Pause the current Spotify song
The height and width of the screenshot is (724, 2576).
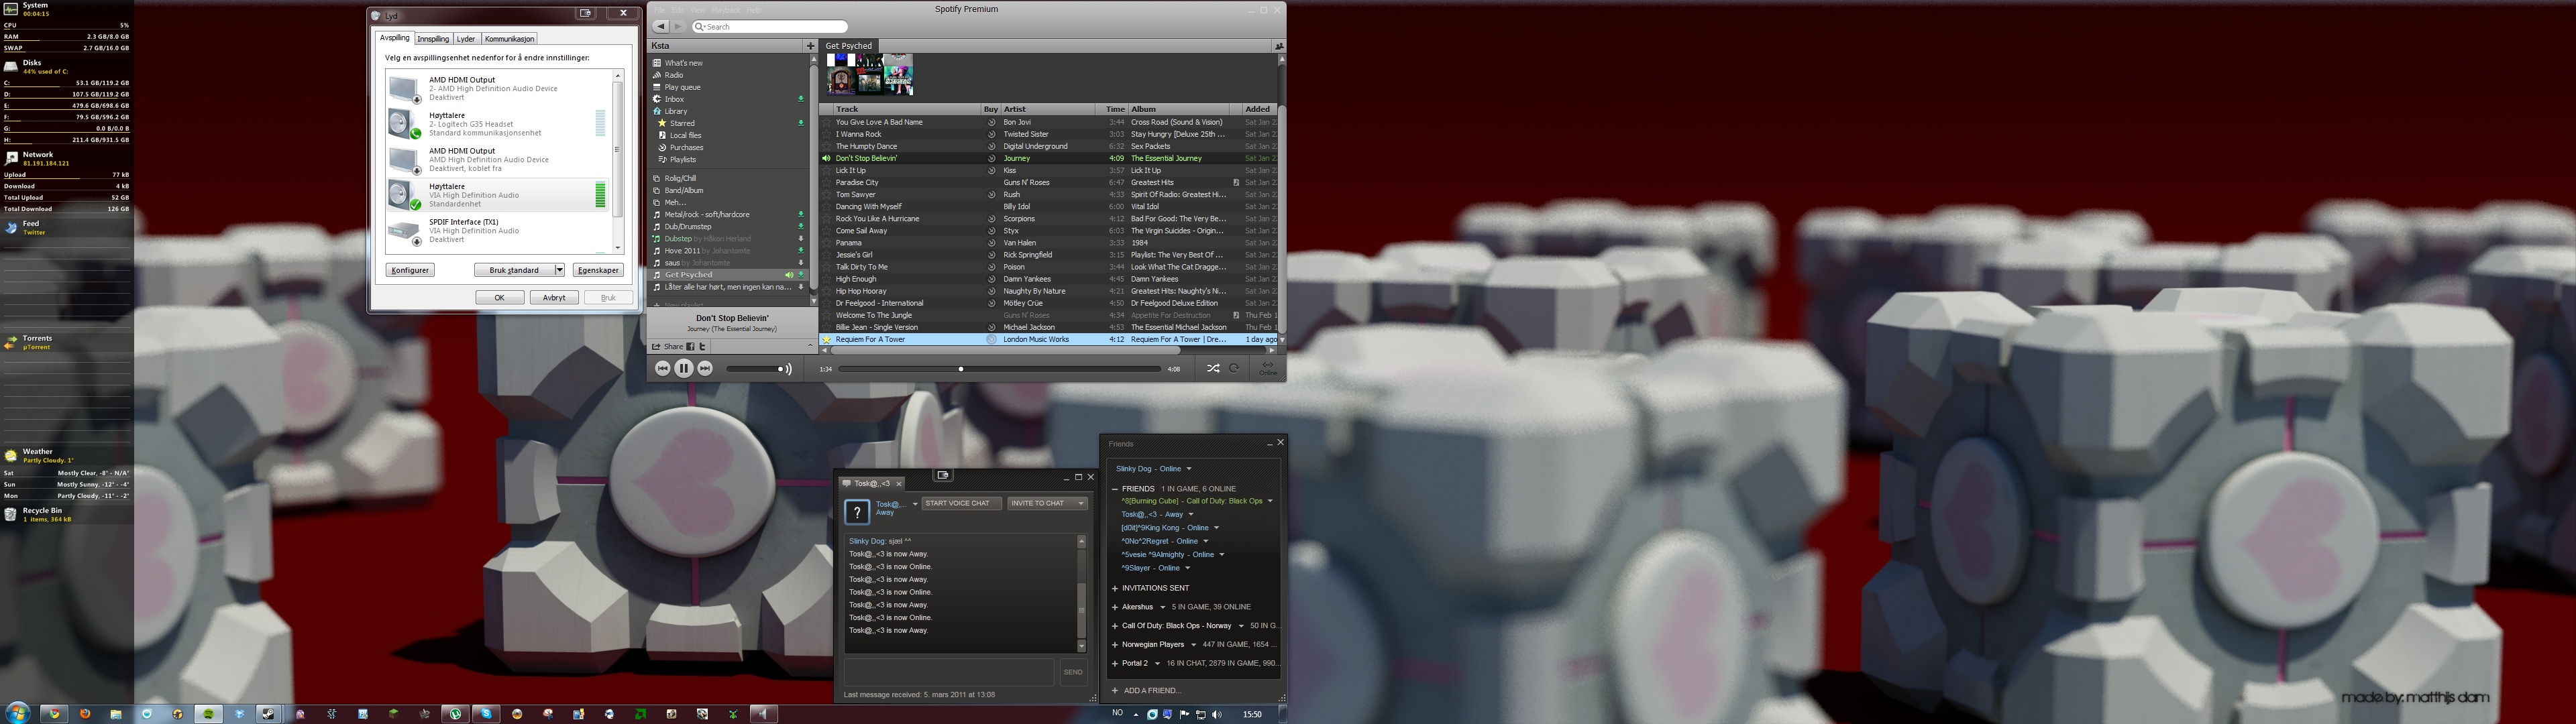[x=684, y=368]
